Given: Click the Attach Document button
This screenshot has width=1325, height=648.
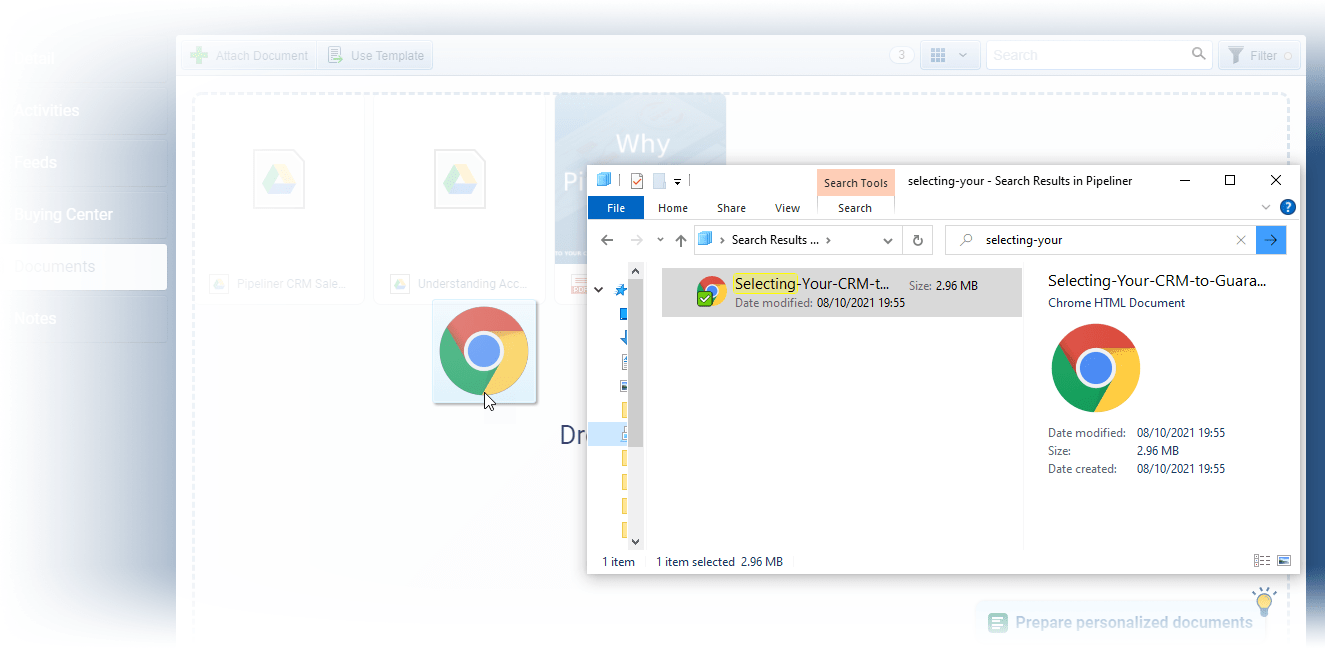Looking at the screenshot, I should (250, 56).
